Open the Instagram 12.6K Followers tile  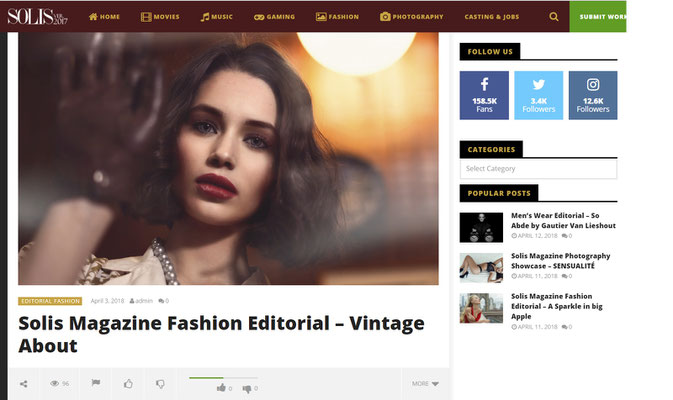coord(593,95)
